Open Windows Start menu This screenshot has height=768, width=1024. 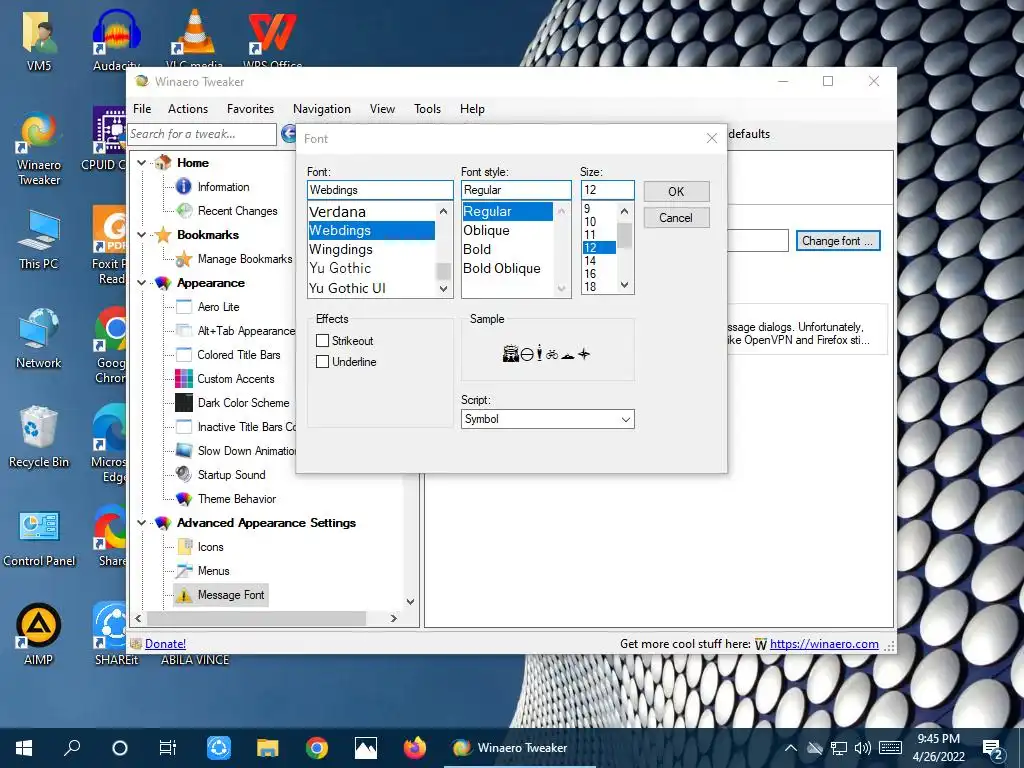pyautogui.click(x=24, y=748)
